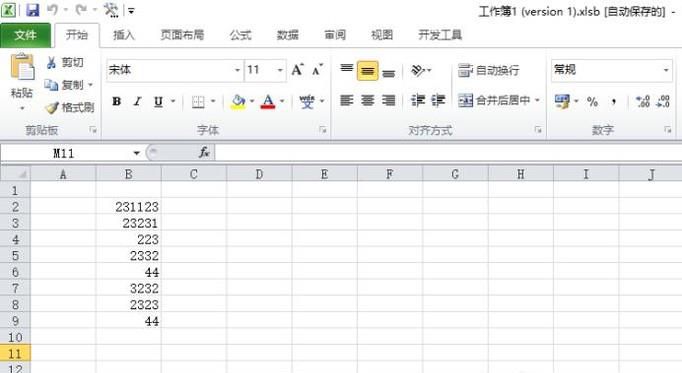Toggle top vertical alignment
The image size is (682, 373).
pyautogui.click(x=347, y=70)
